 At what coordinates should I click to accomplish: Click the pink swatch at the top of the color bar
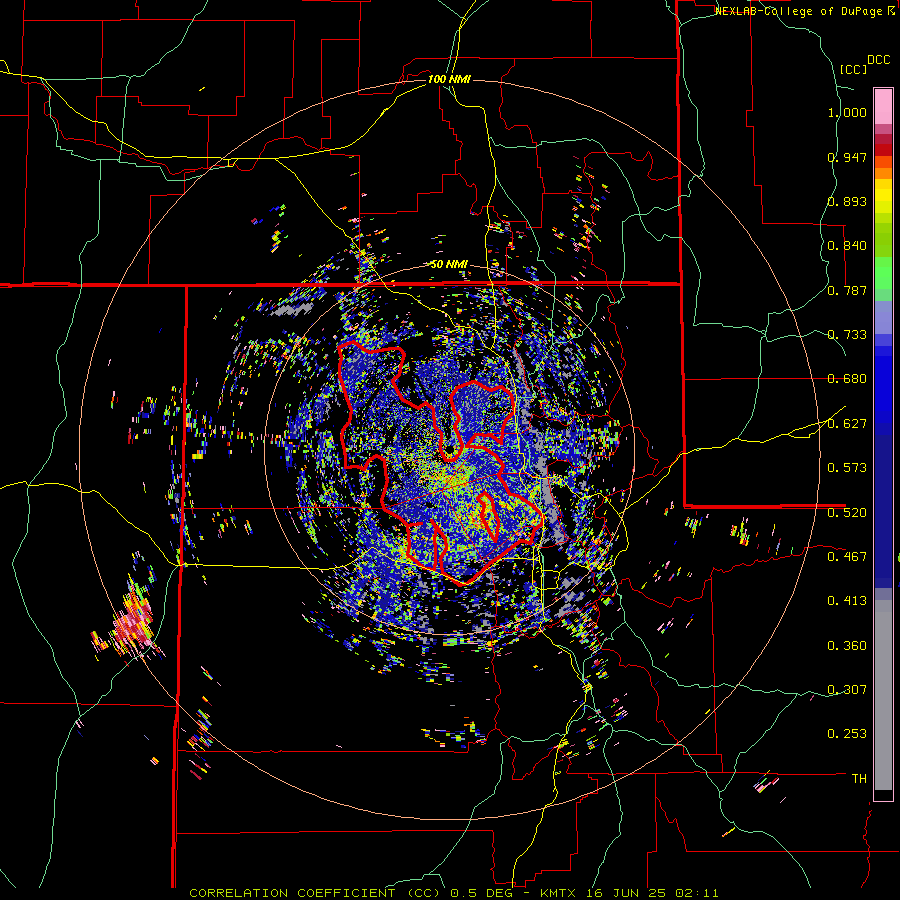click(883, 106)
